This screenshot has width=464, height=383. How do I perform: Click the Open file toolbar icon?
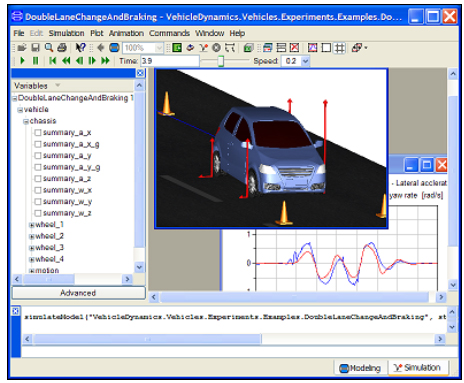click(22, 48)
